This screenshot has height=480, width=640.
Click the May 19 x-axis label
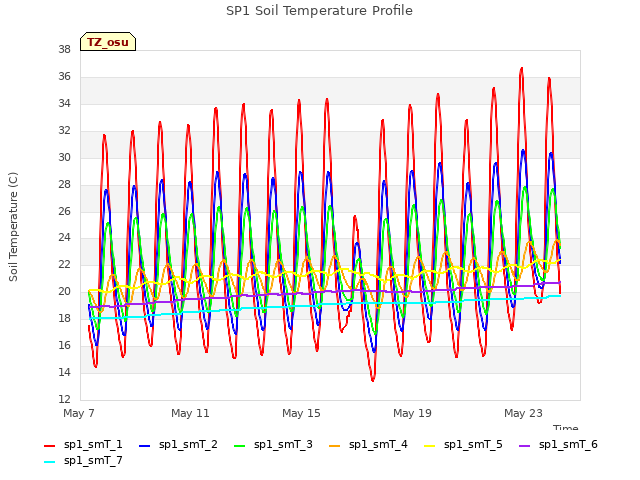pos(412,413)
